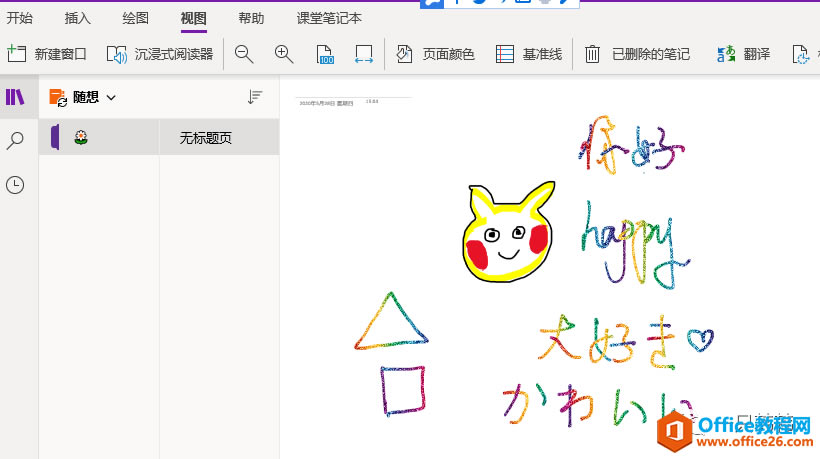This screenshot has width=820, height=459.
Task: Click the New Window icon
Action: pos(16,54)
